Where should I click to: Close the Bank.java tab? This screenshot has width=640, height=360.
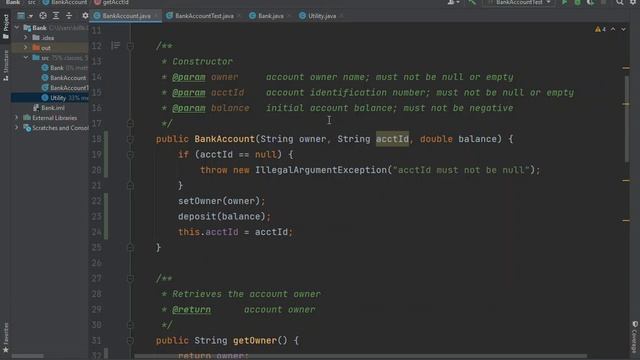tap(289, 16)
